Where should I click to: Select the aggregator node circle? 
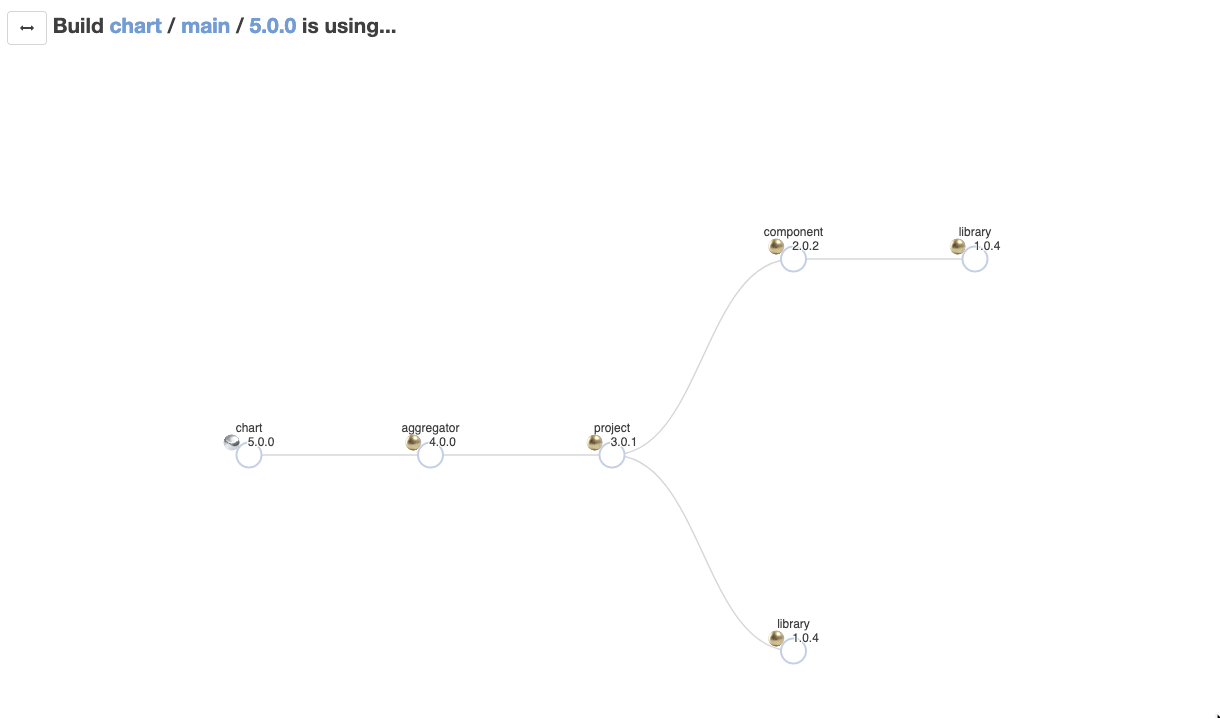[430, 455]
